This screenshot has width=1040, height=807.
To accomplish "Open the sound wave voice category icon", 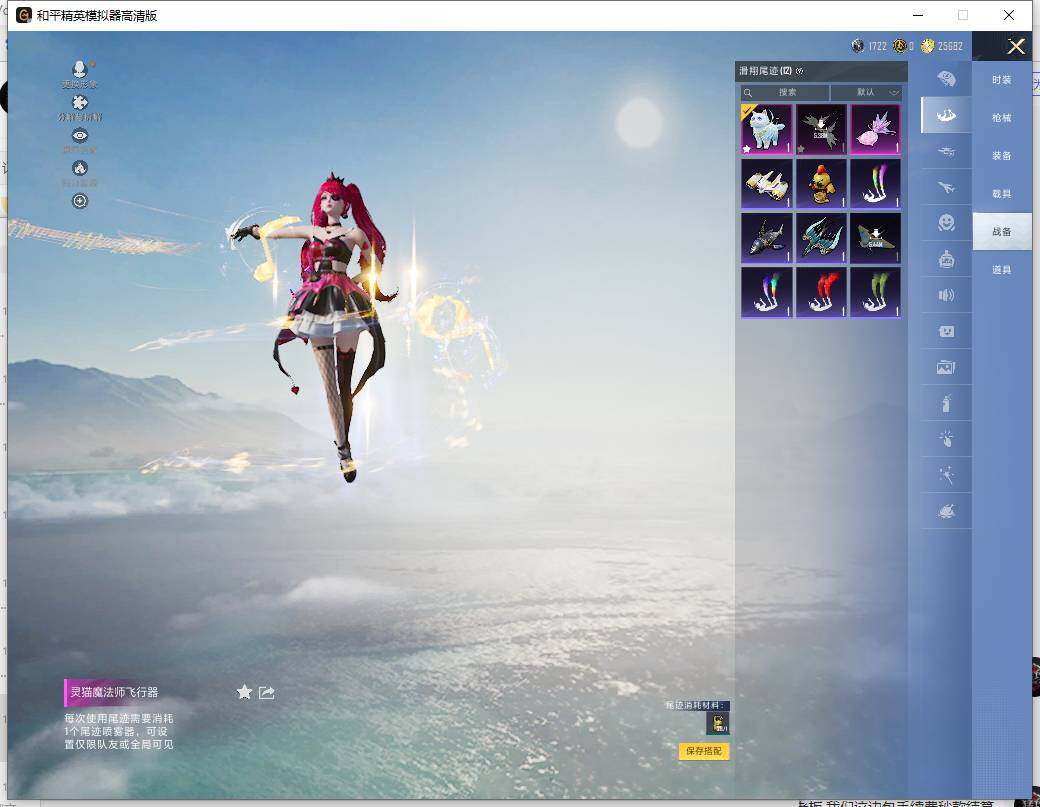I will pos(946,295).
